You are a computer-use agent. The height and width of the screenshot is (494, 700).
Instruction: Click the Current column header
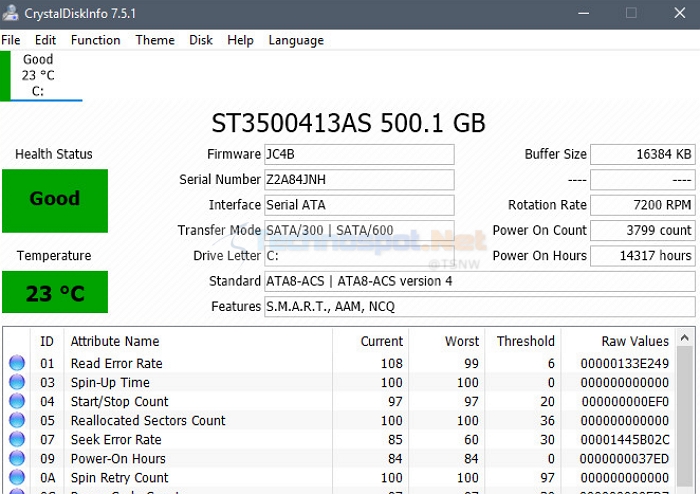coord(371,341)
